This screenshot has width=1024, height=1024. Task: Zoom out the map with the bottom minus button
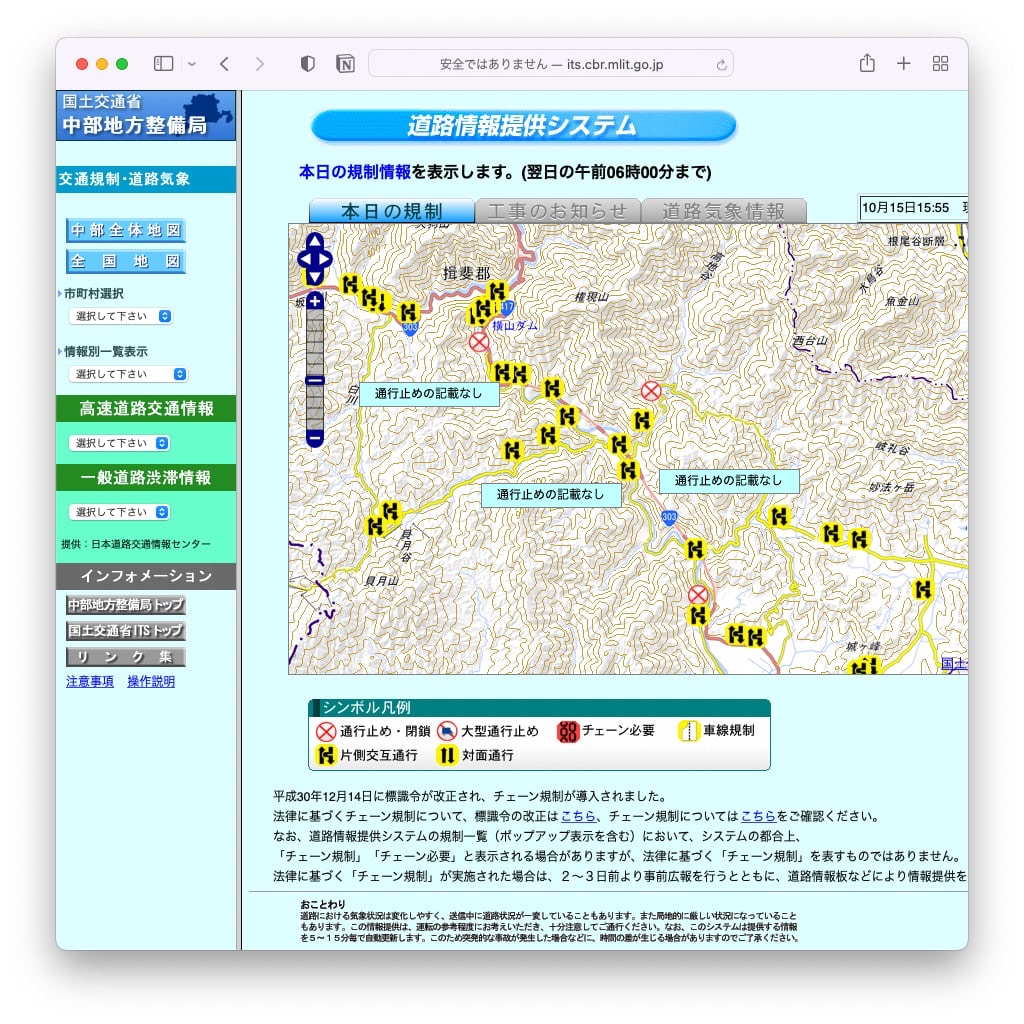point(315,437)
